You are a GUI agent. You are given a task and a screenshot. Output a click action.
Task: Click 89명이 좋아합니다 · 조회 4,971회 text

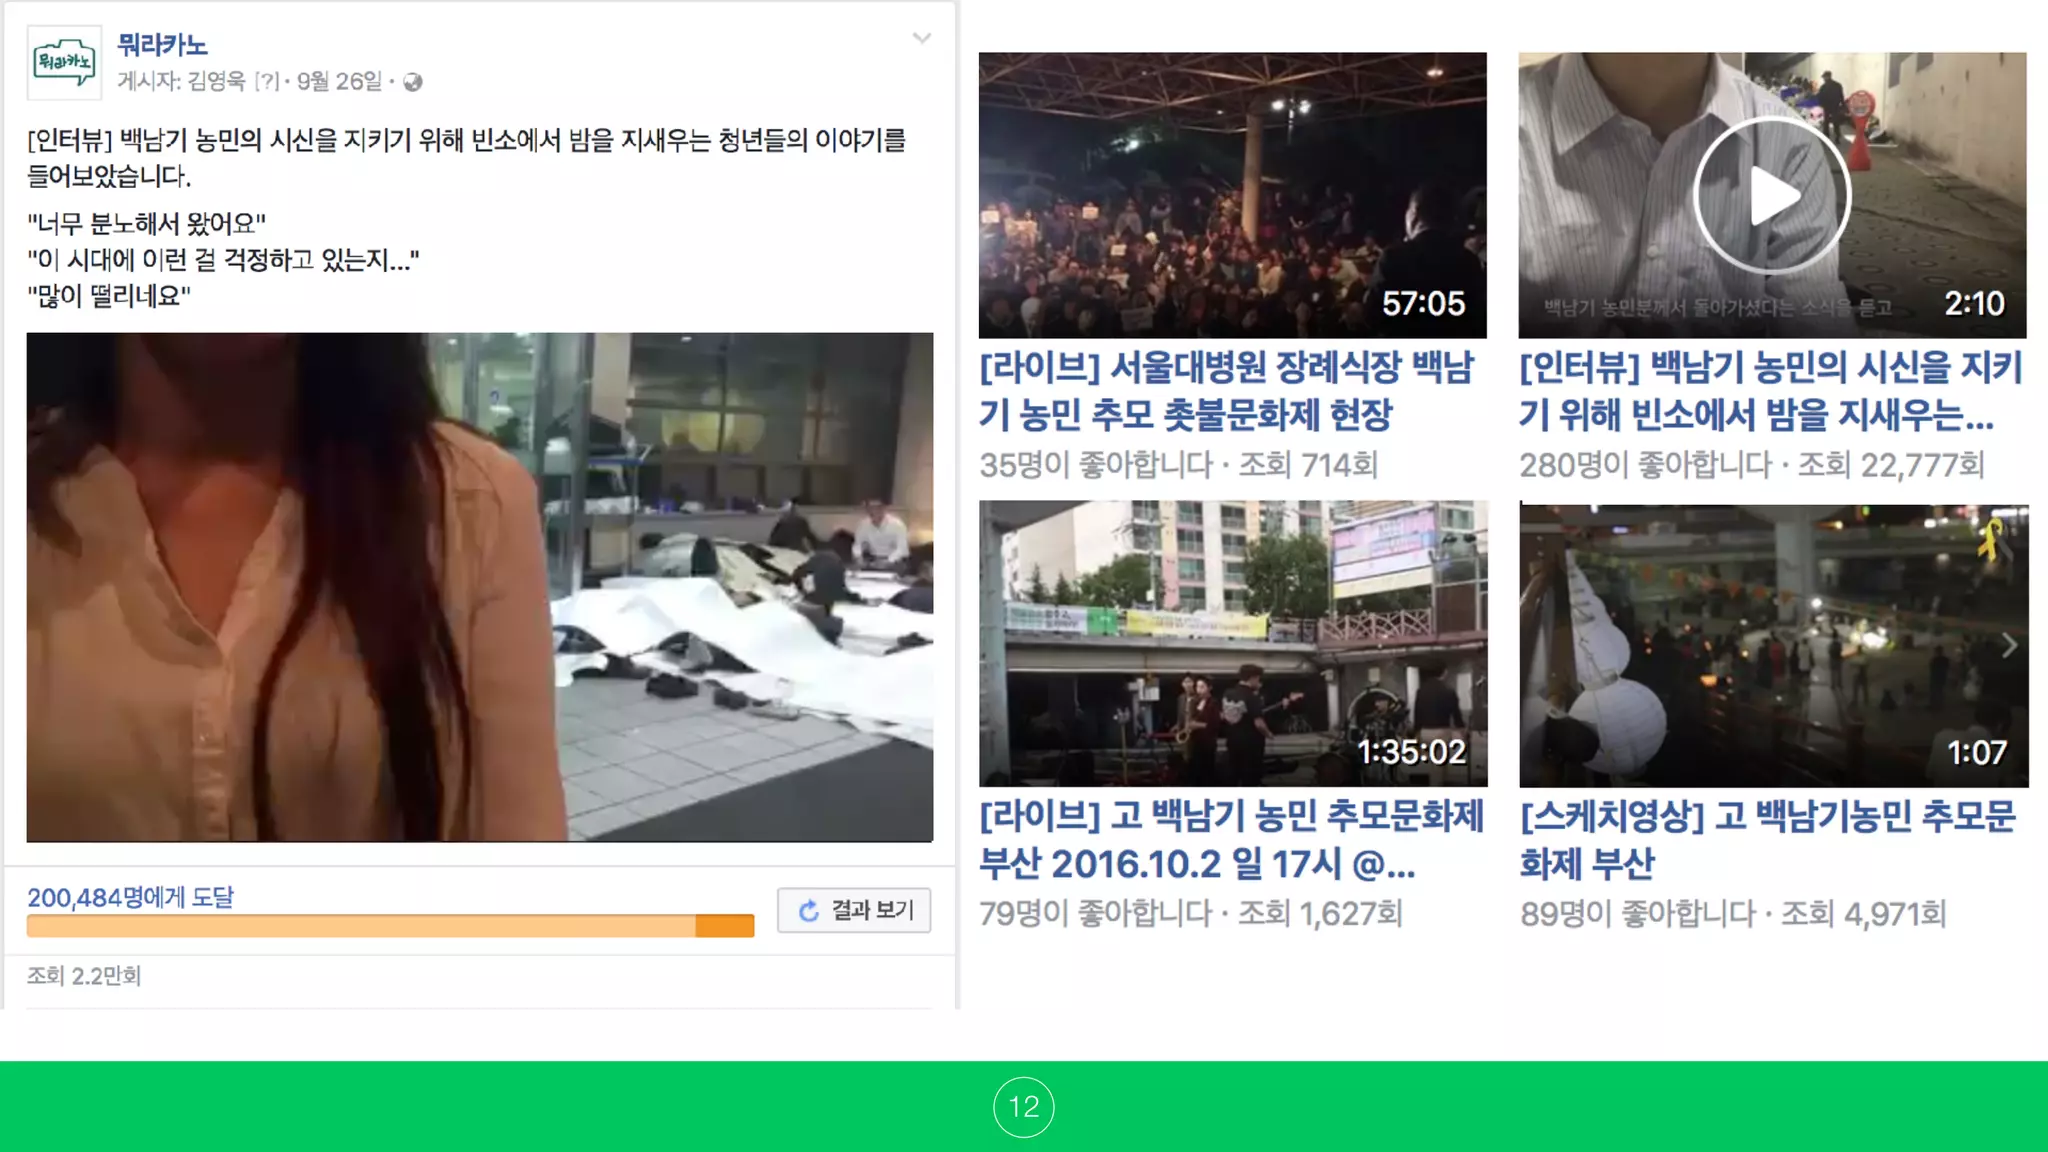(1733, 914)
